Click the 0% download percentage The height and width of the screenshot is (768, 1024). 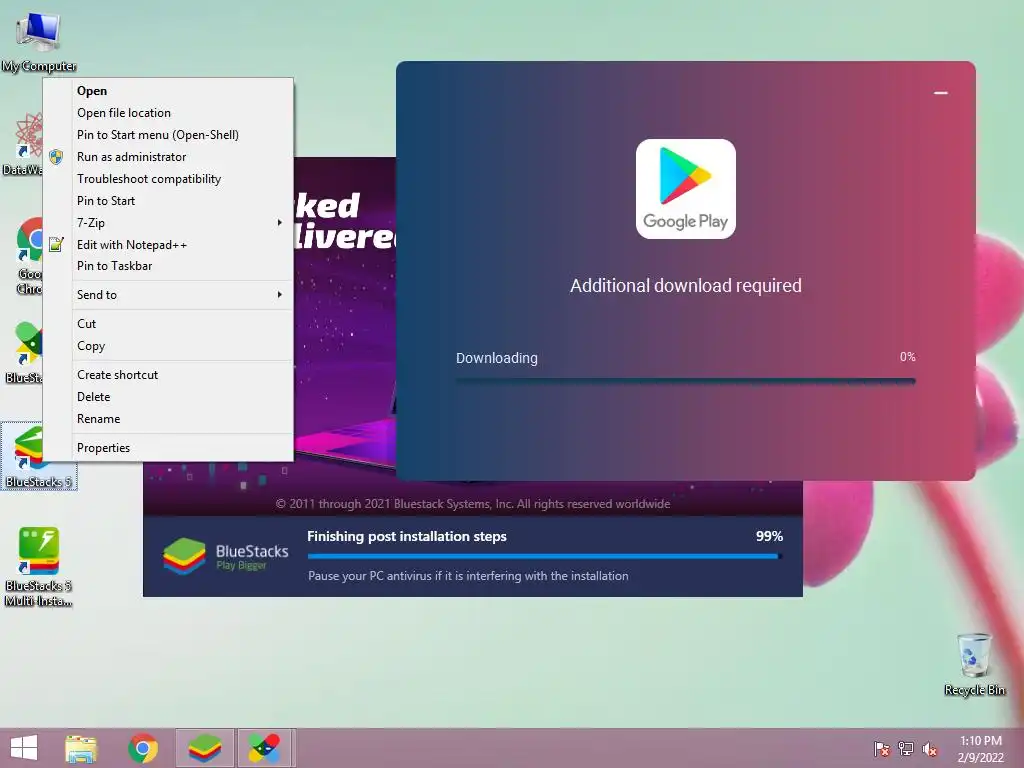coord(908,357)
